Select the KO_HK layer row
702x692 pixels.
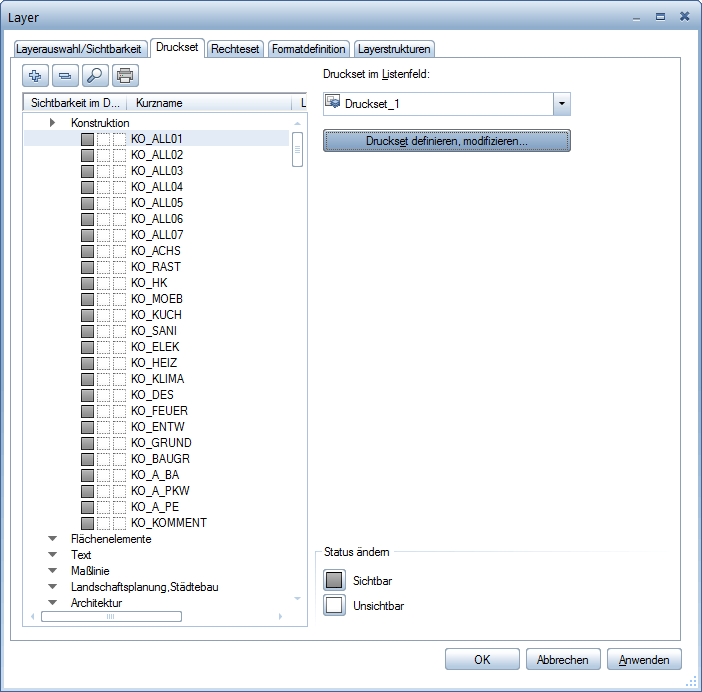(157, 283)
